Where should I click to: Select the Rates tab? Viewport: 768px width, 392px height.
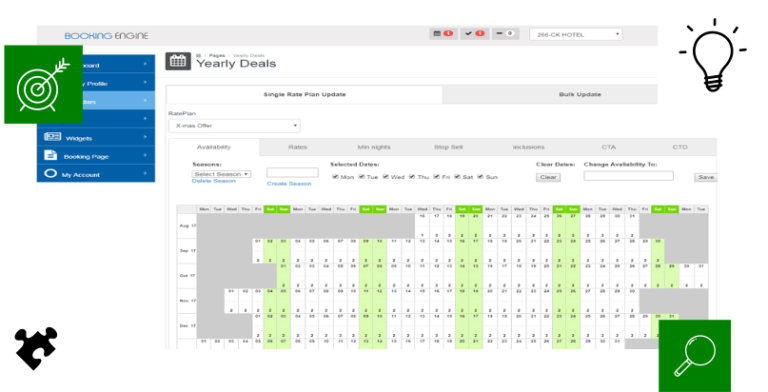298,147
